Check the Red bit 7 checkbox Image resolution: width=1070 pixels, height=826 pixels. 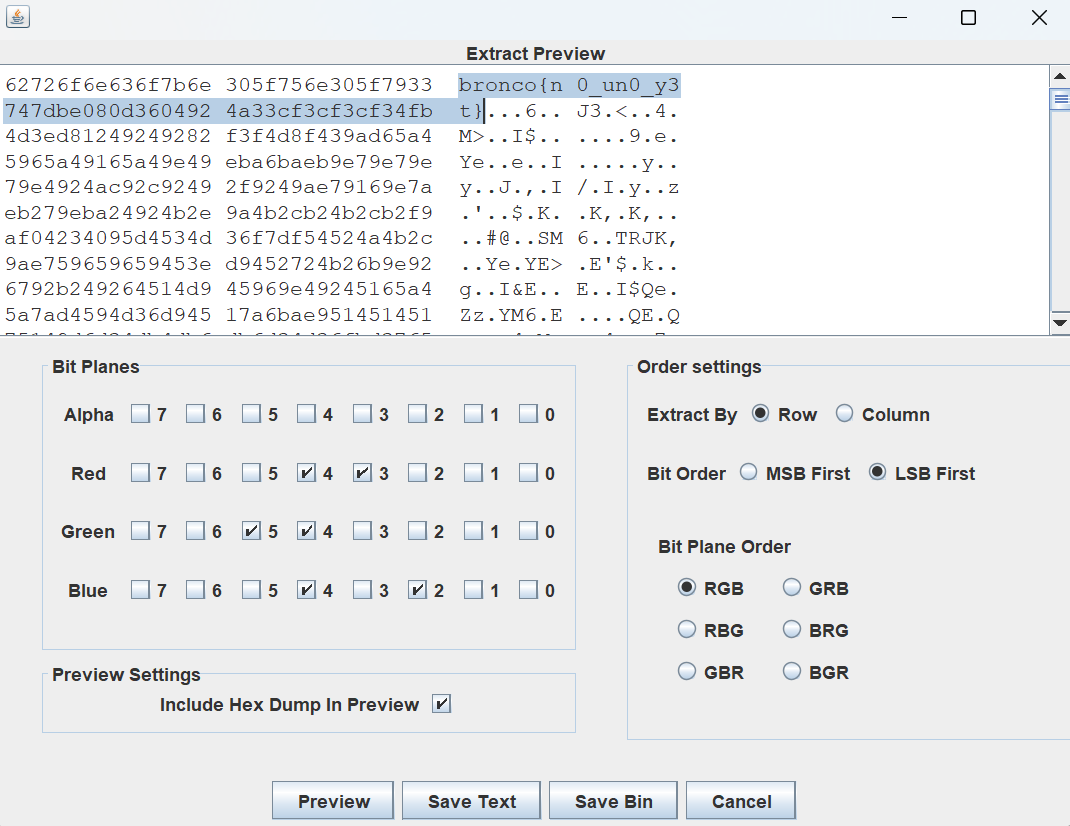tap(140, 472)
